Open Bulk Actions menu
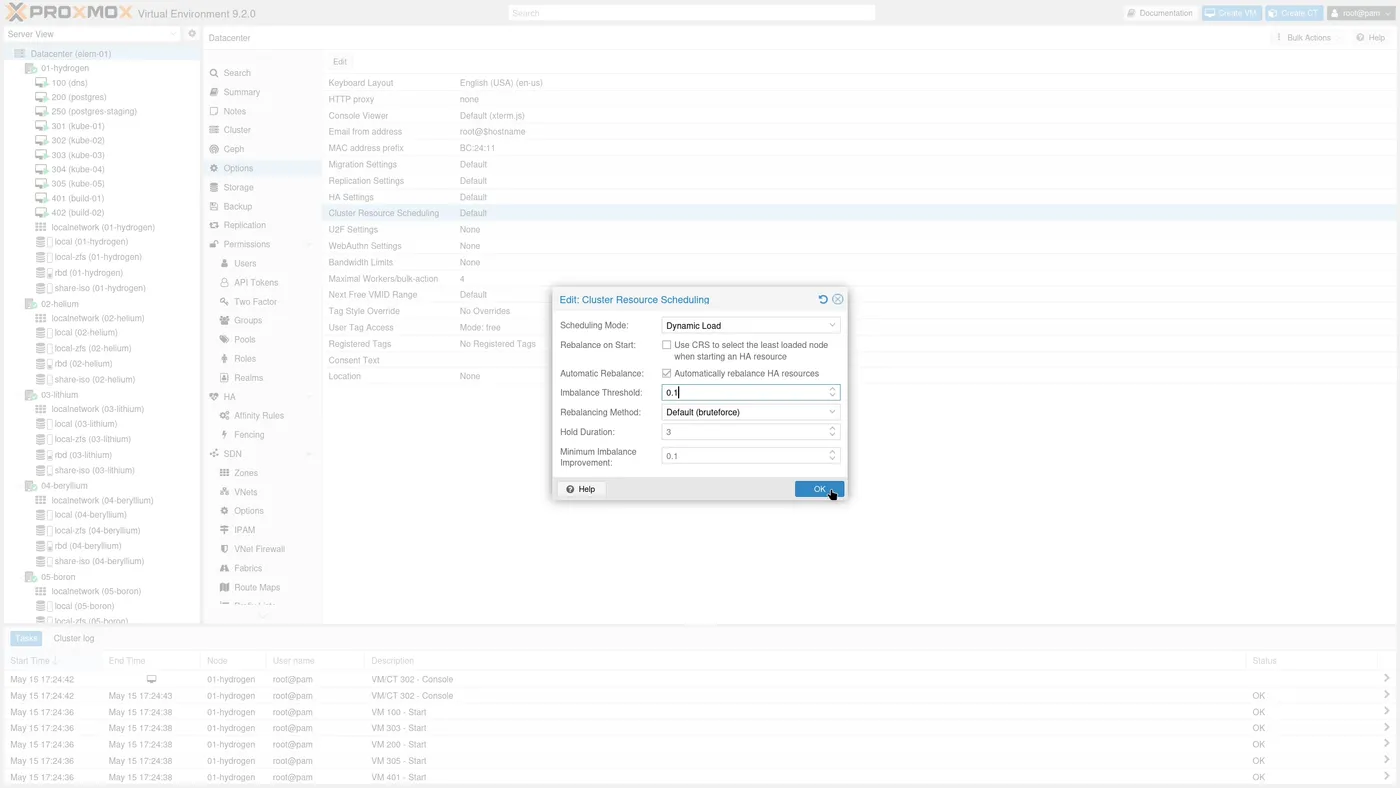The height and width of the screenshot is (788, 1400). pos(1305,38)
